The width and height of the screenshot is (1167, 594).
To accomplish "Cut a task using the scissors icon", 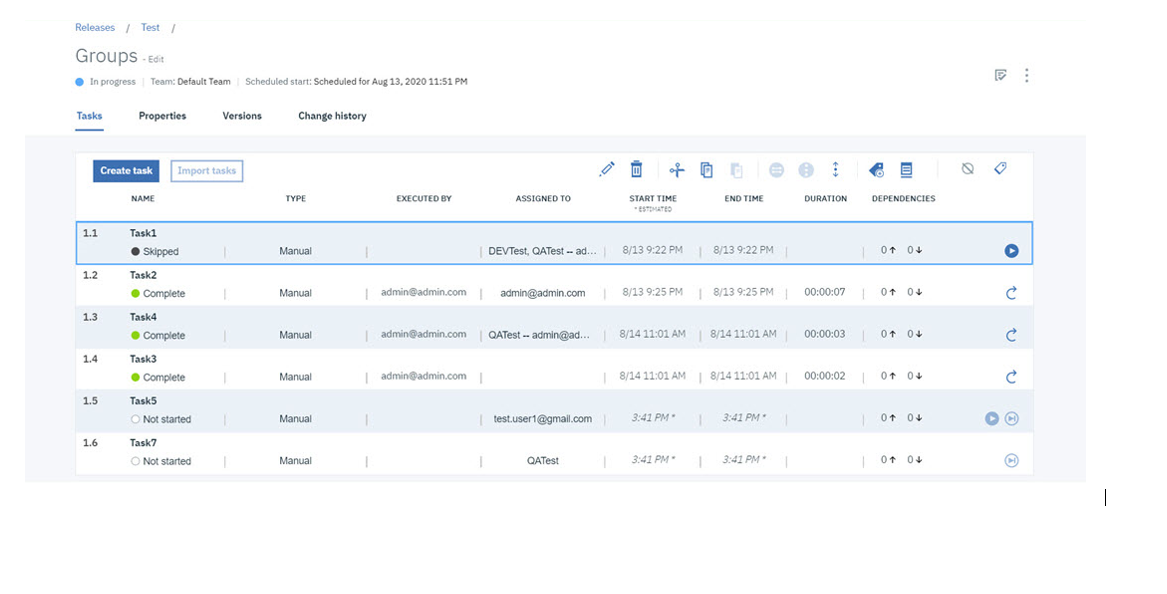I will pyautogui.click(x=676, y=169).
